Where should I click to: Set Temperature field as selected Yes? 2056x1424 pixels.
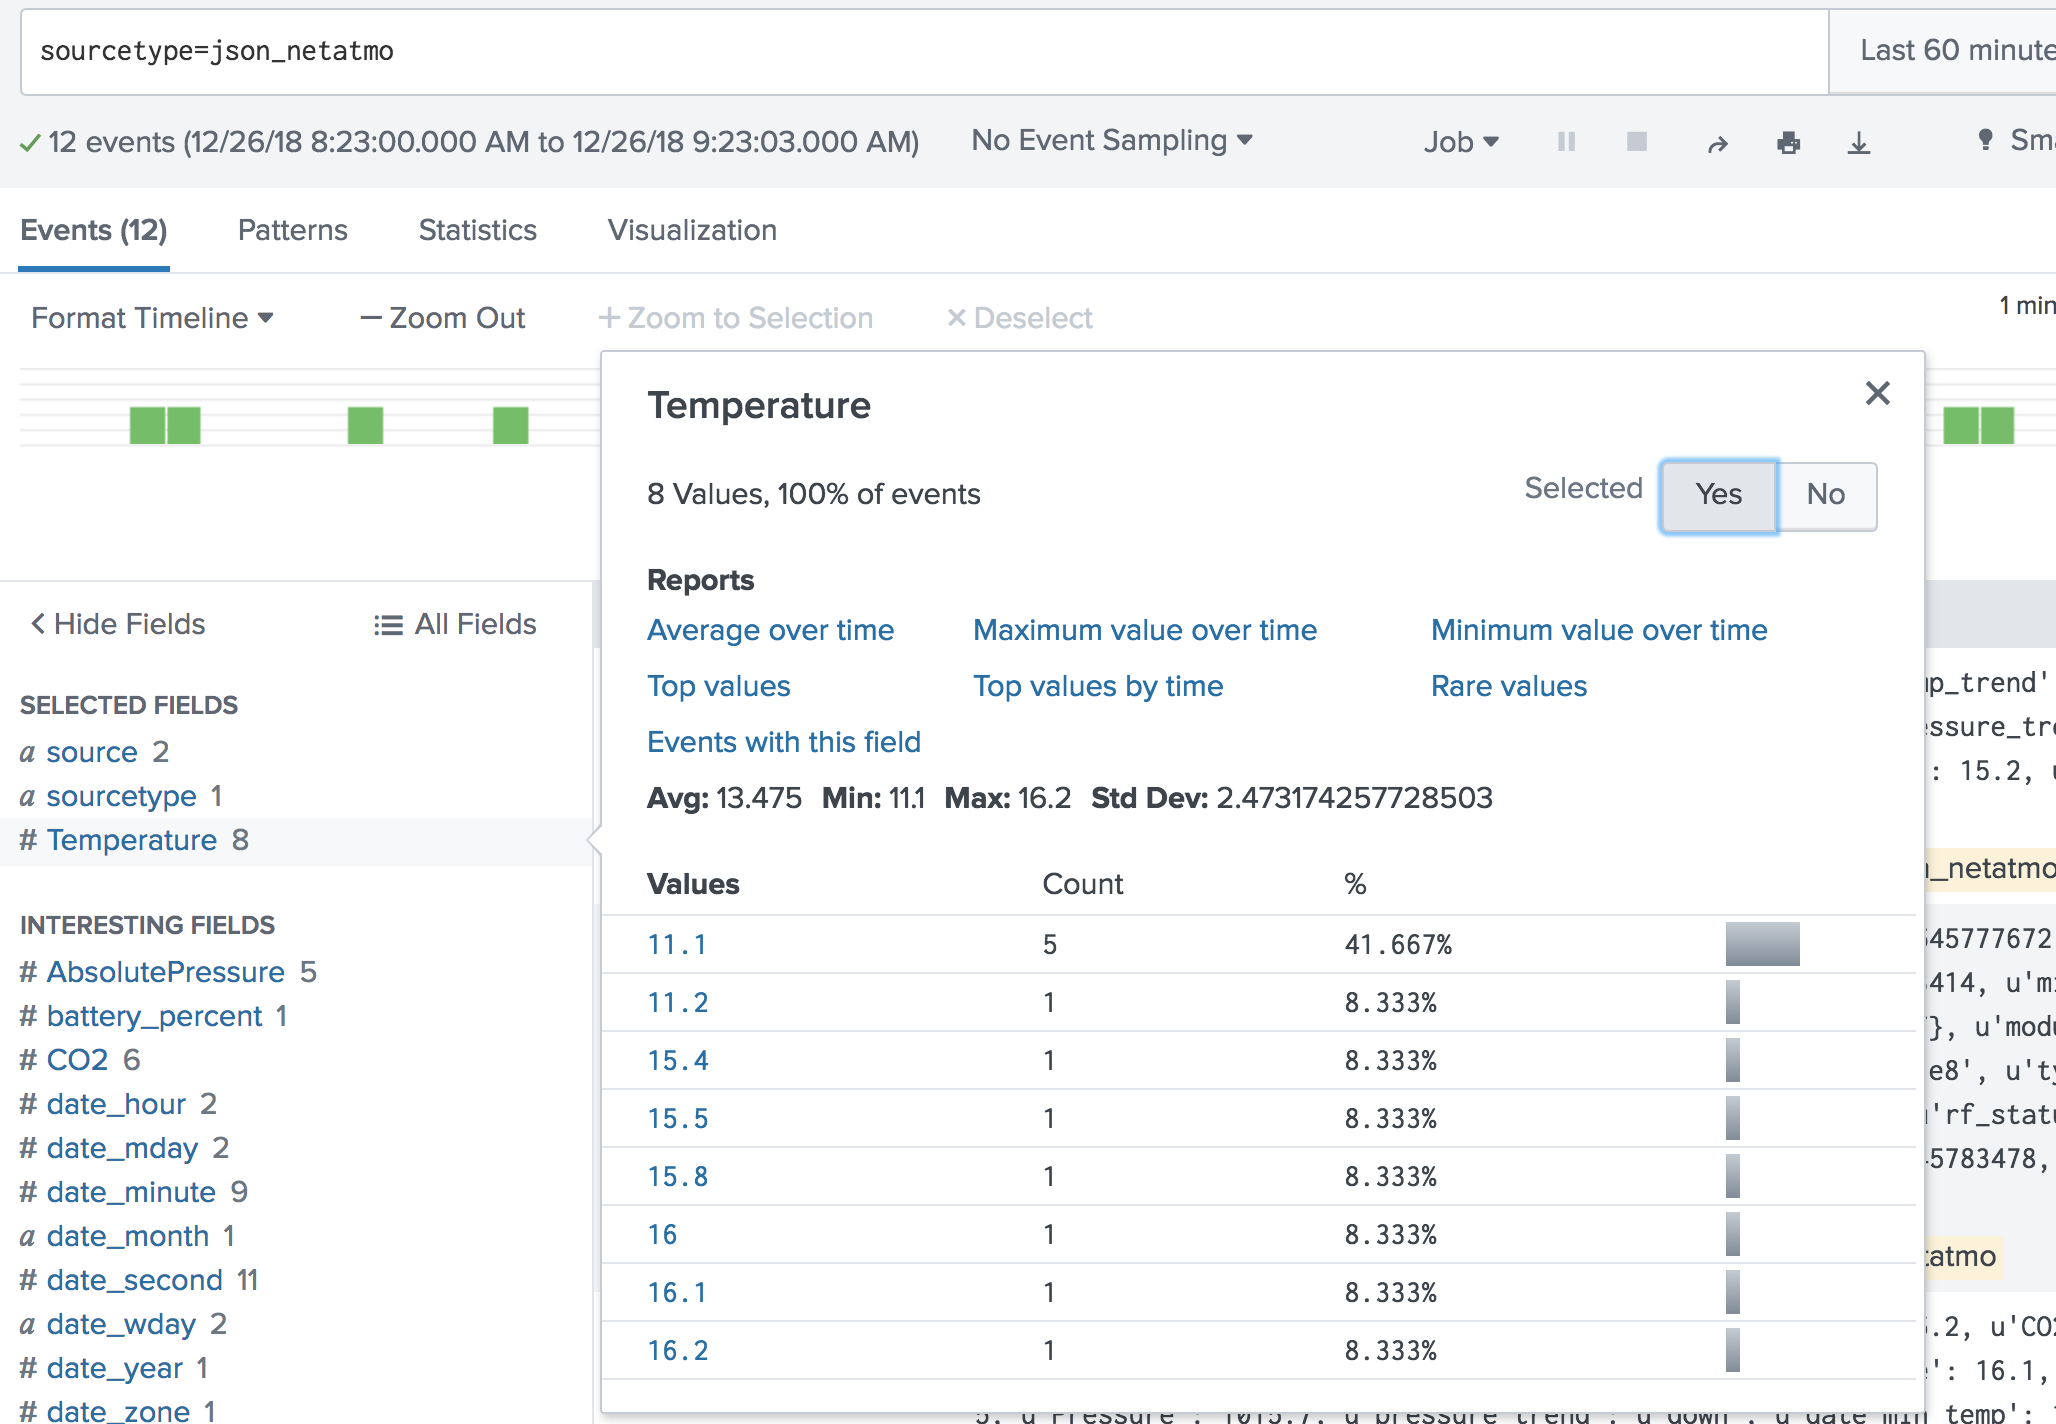click(x=1719, y=495)
